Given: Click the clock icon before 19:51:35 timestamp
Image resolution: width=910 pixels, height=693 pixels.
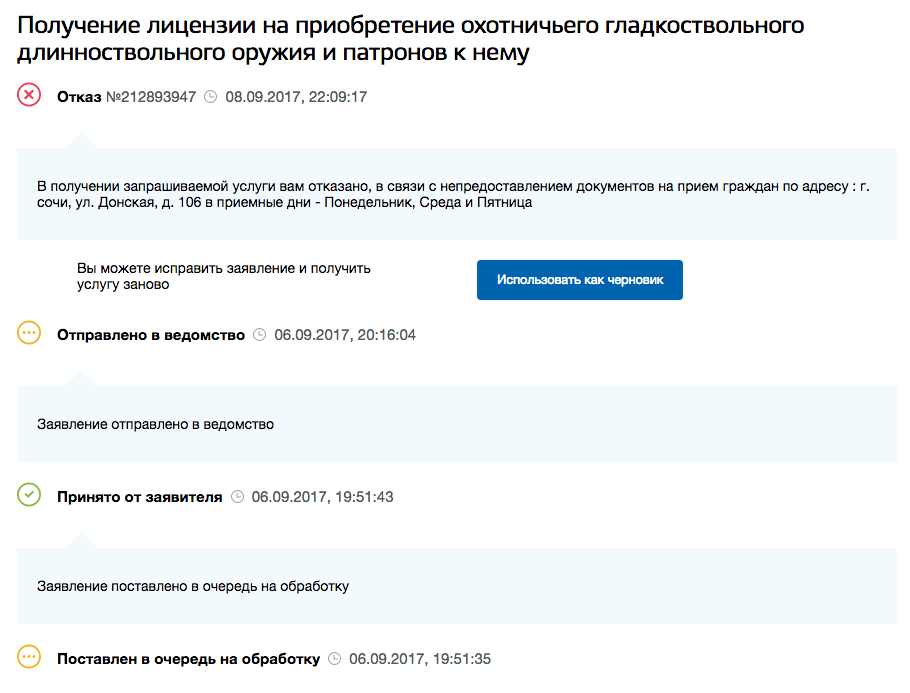Looking at the screenshot, I should pos(335,659).
